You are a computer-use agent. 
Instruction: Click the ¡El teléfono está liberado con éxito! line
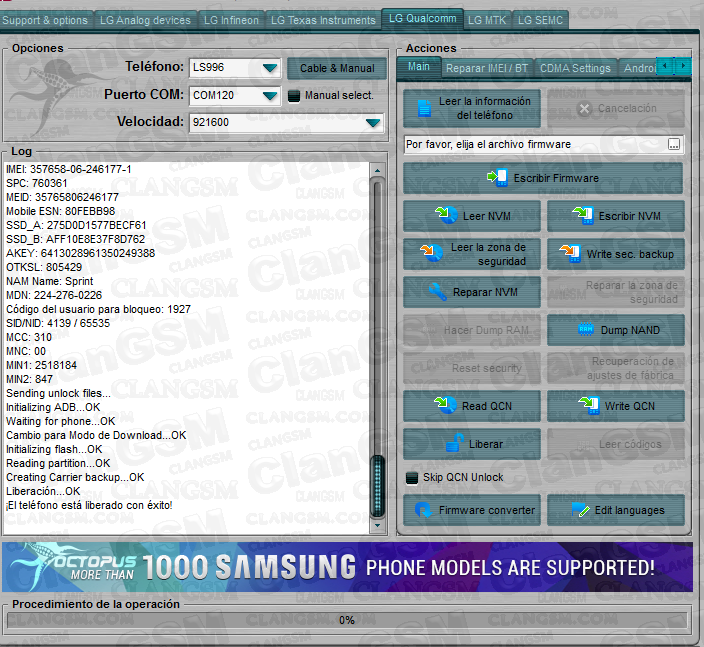coord(89,505)
